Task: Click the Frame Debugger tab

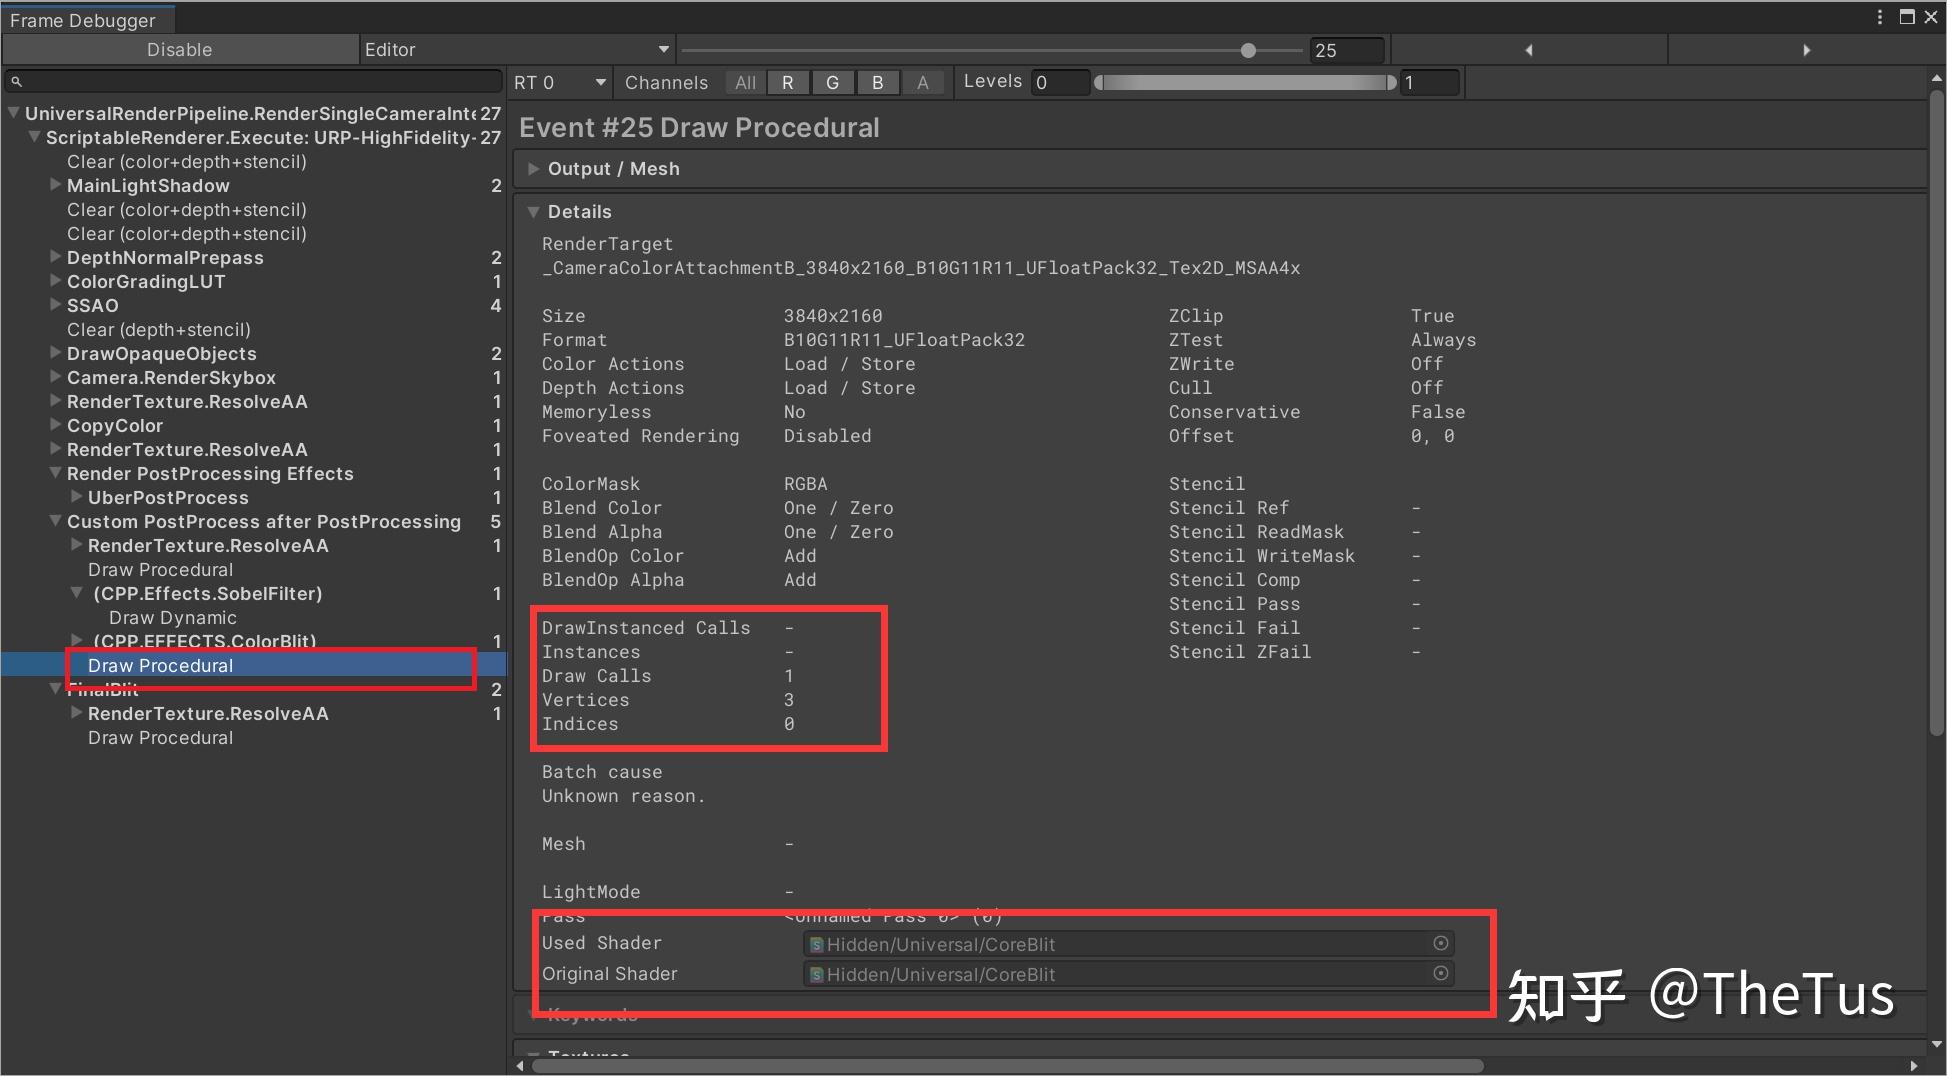Action: (x=85, y=18)
